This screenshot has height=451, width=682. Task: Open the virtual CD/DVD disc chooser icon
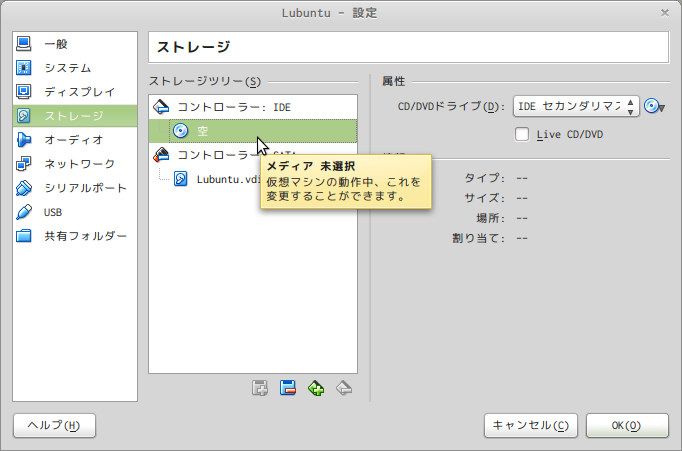[x=654, y=106]
